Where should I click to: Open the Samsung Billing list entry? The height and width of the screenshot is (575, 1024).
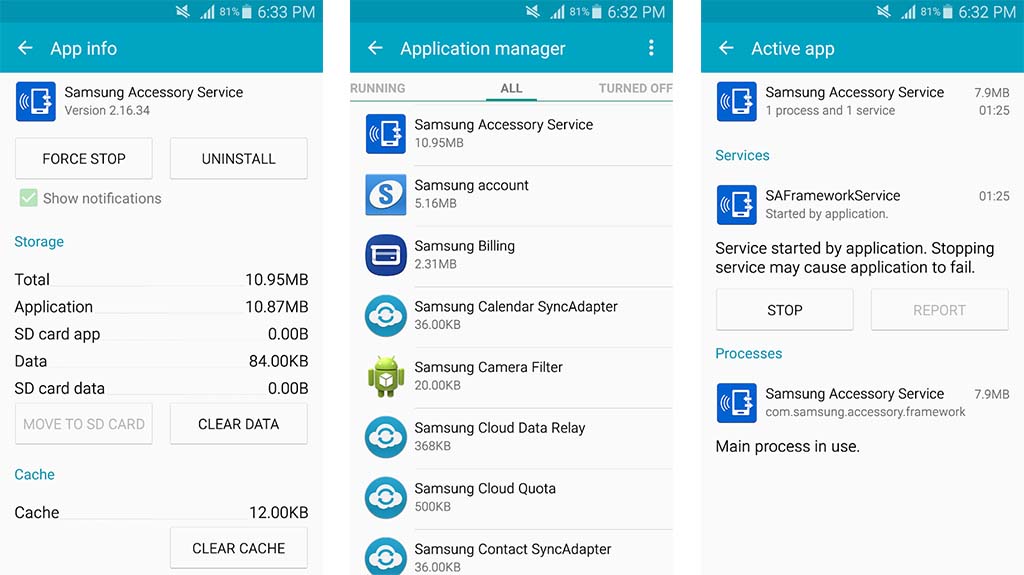pos(511,255)
